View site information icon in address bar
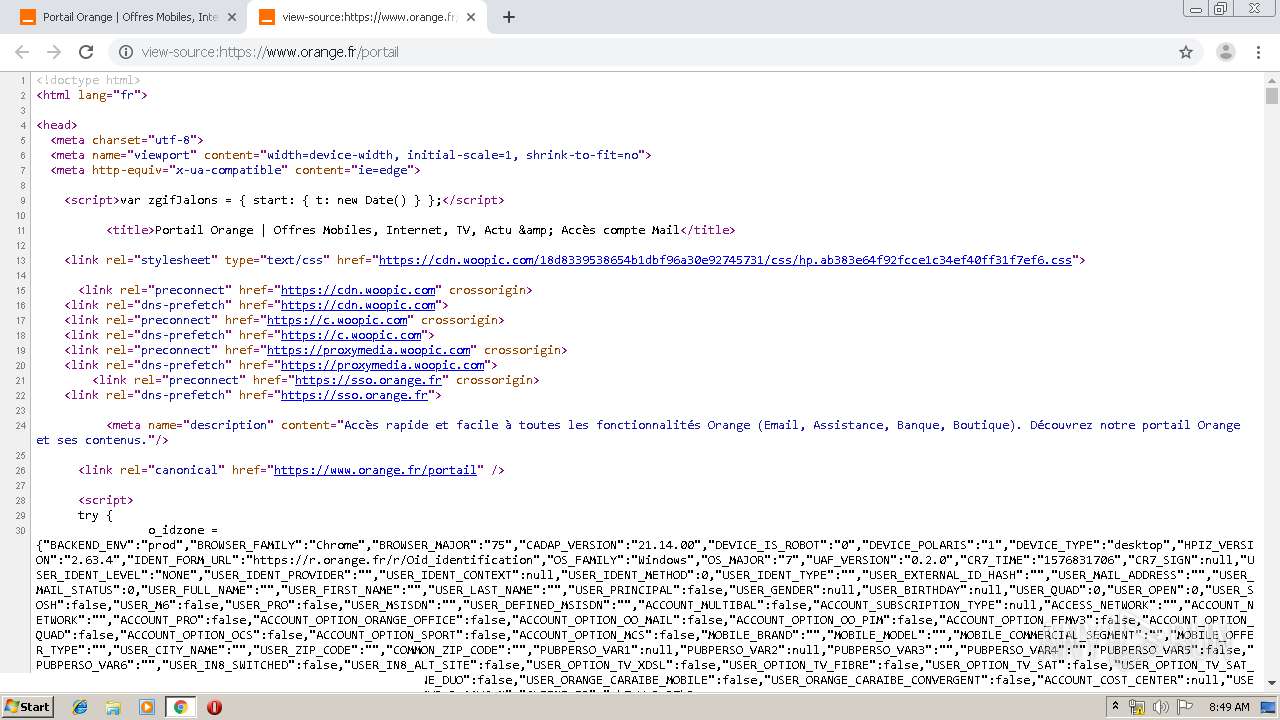 (x=126, y=52)
